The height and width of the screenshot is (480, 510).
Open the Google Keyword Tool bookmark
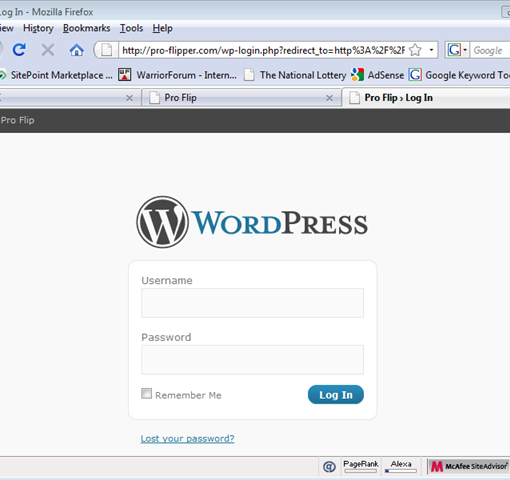(459, 75)
